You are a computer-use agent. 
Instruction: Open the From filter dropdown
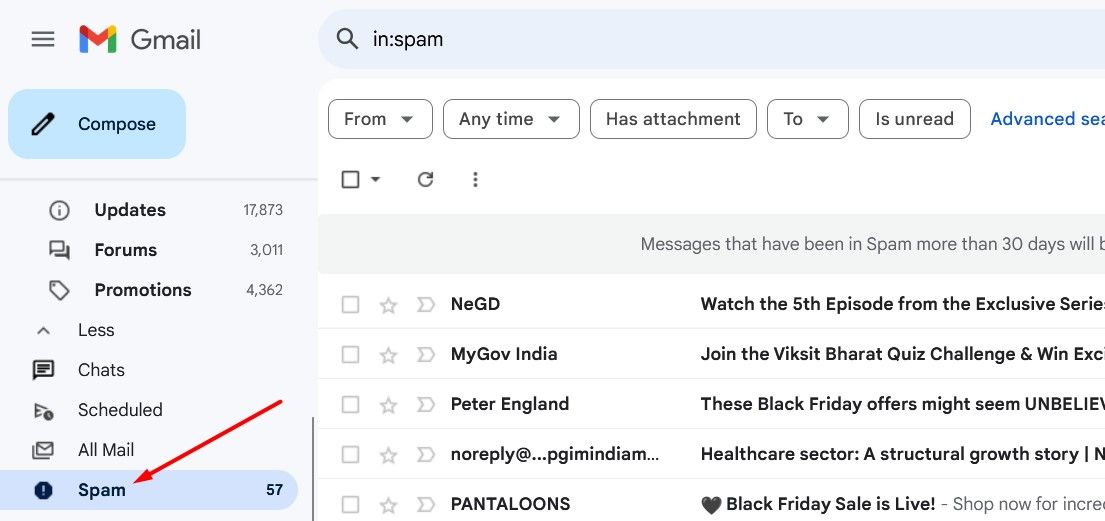[x=380, y=119]
